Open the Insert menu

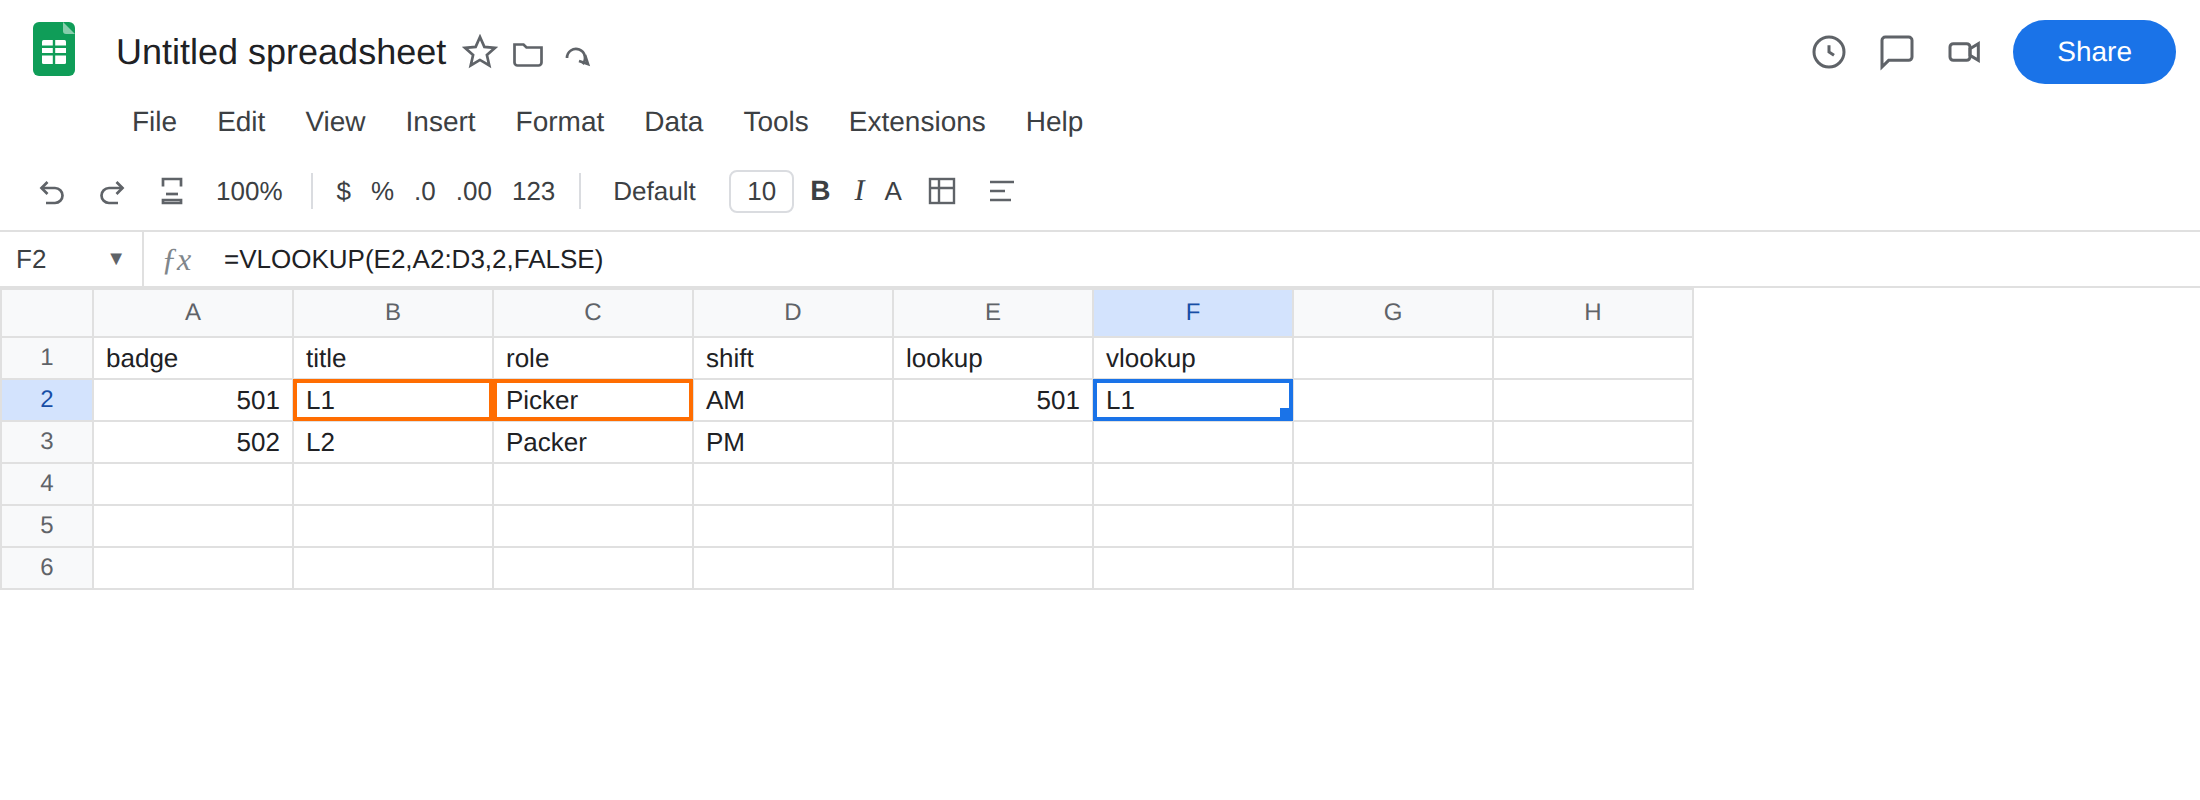(440, 122)
